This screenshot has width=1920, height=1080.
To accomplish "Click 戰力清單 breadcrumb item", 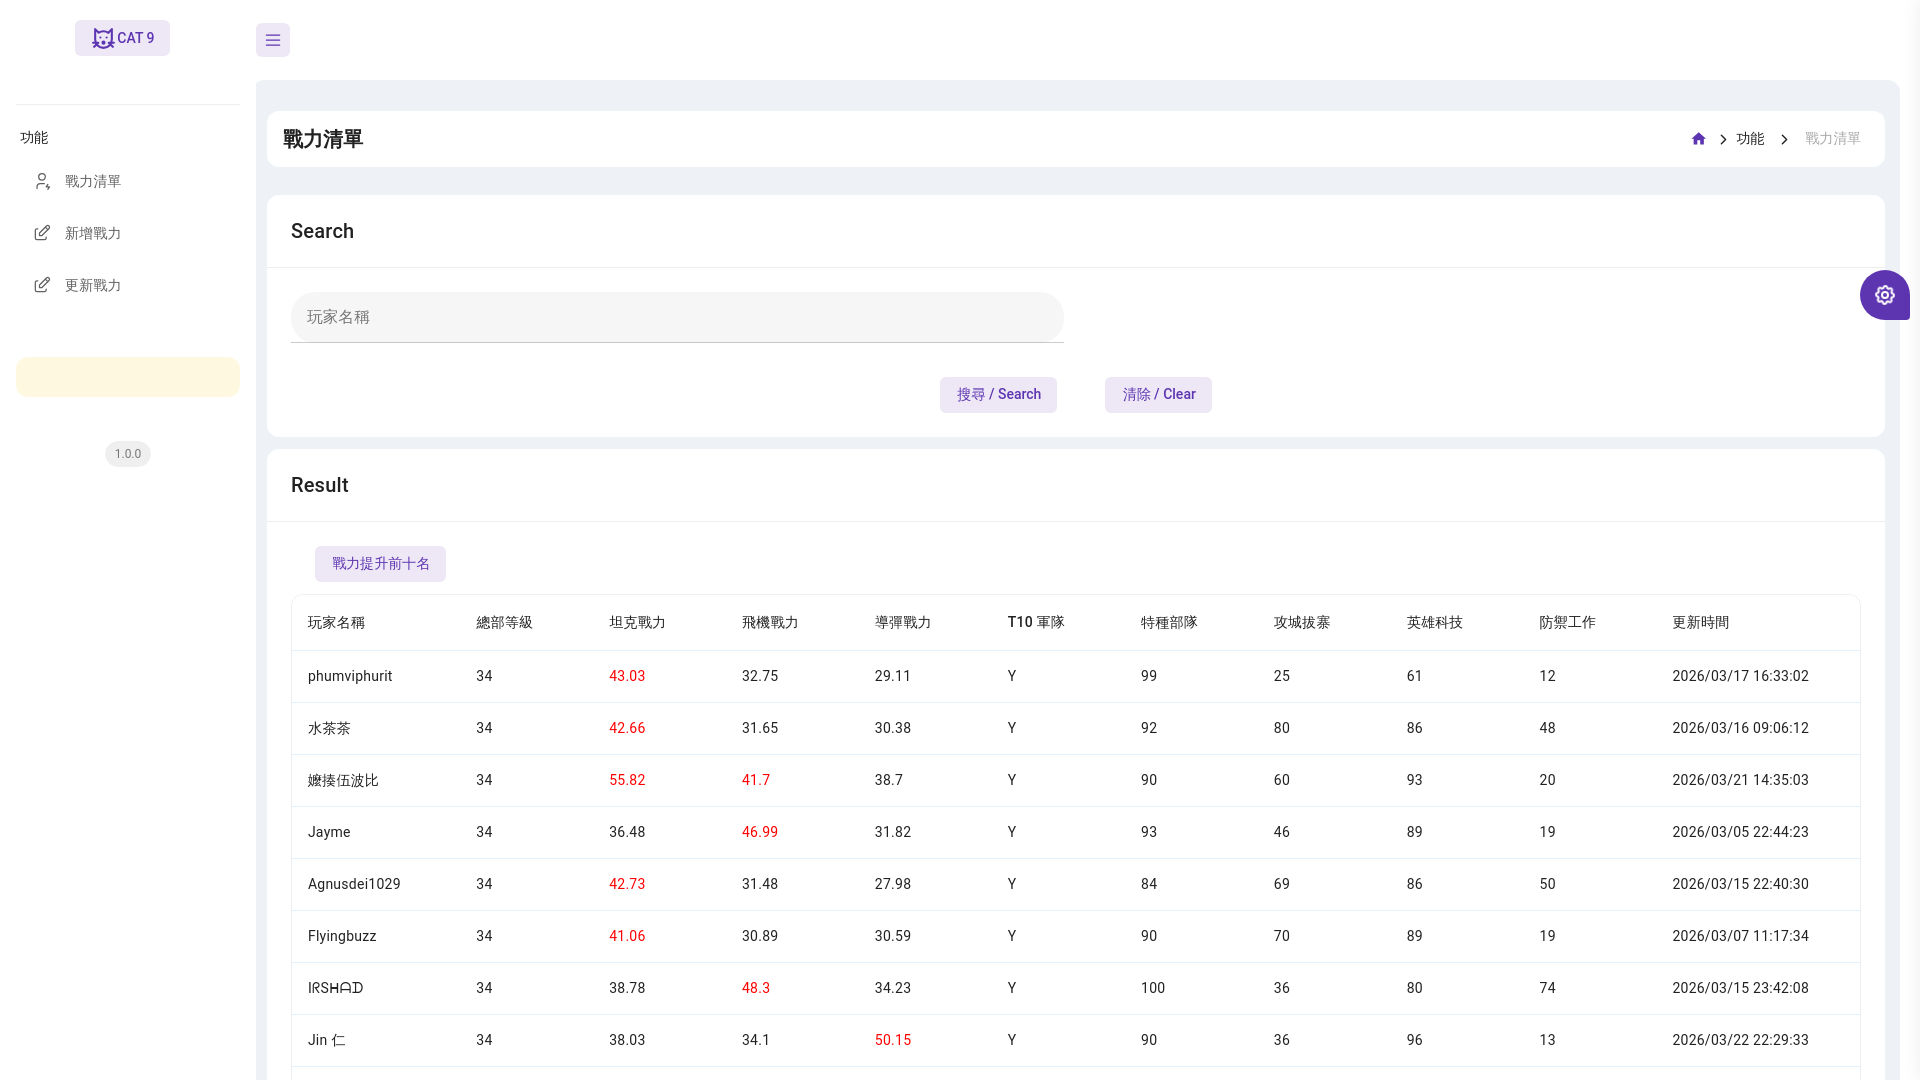I will tap(1832, 139).
